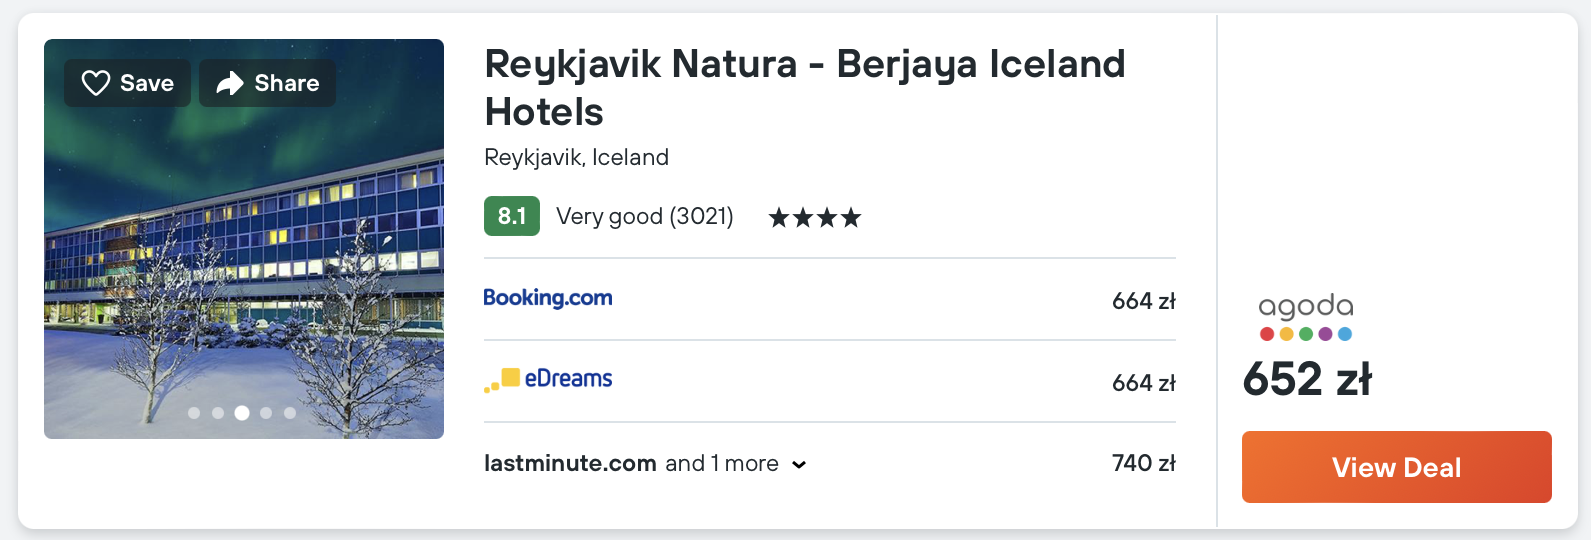Viewport: 1591px width, 540px height.
Task: Select the lastminute.com 740 zł price
Action: click(x=1143, y=463)
